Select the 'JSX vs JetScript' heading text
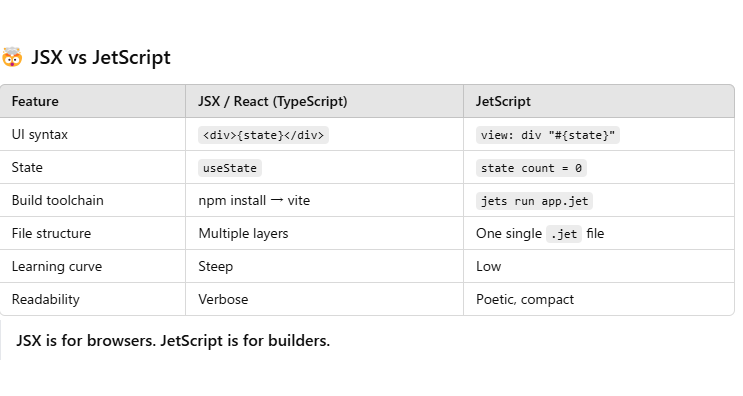This screenshot has width=743, height=396. pyautogui.click(x=101, y=57)
